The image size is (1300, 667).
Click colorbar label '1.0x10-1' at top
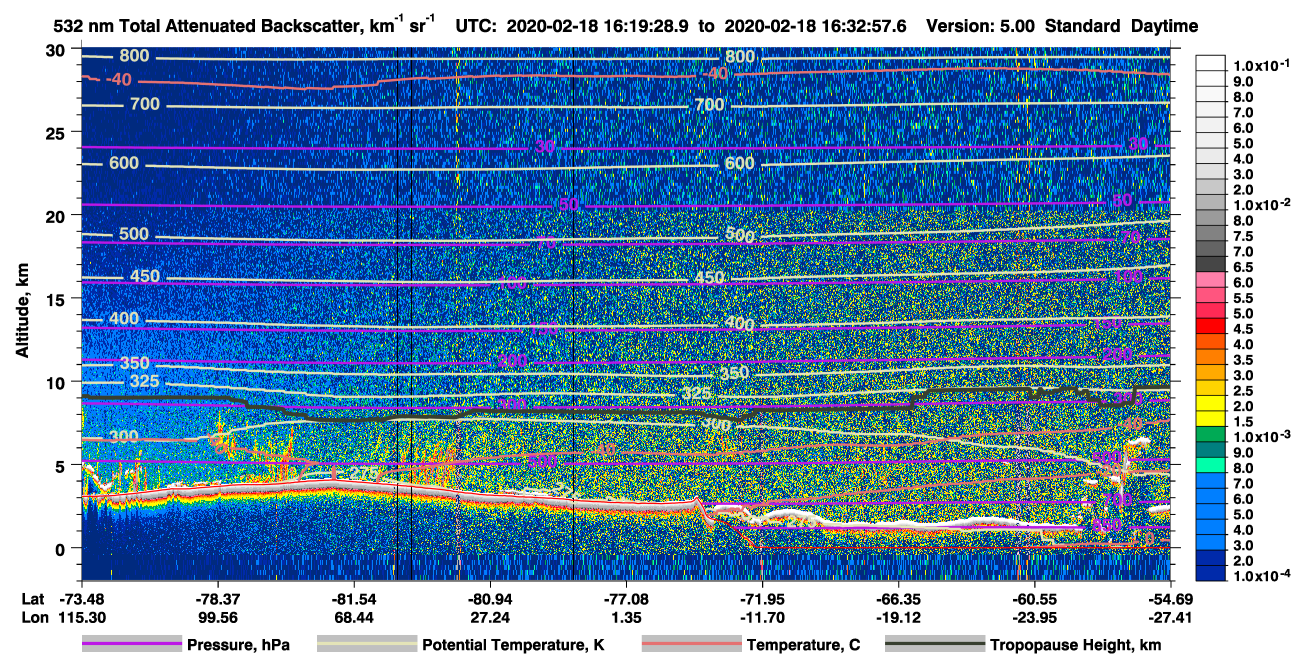tap(1263, 65)
